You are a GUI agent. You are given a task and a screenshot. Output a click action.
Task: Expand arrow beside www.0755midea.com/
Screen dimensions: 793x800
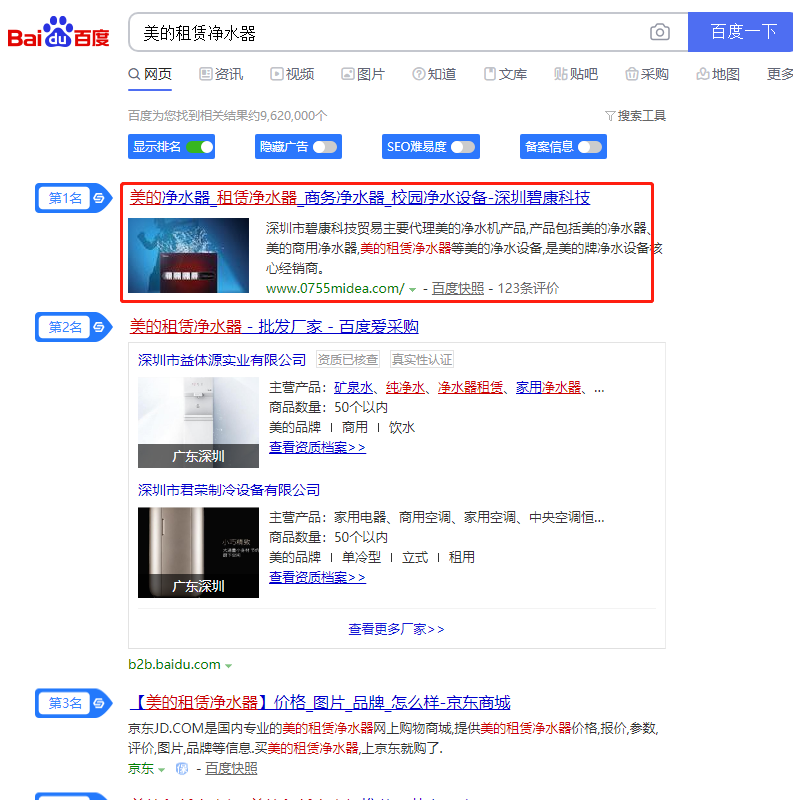412,290
